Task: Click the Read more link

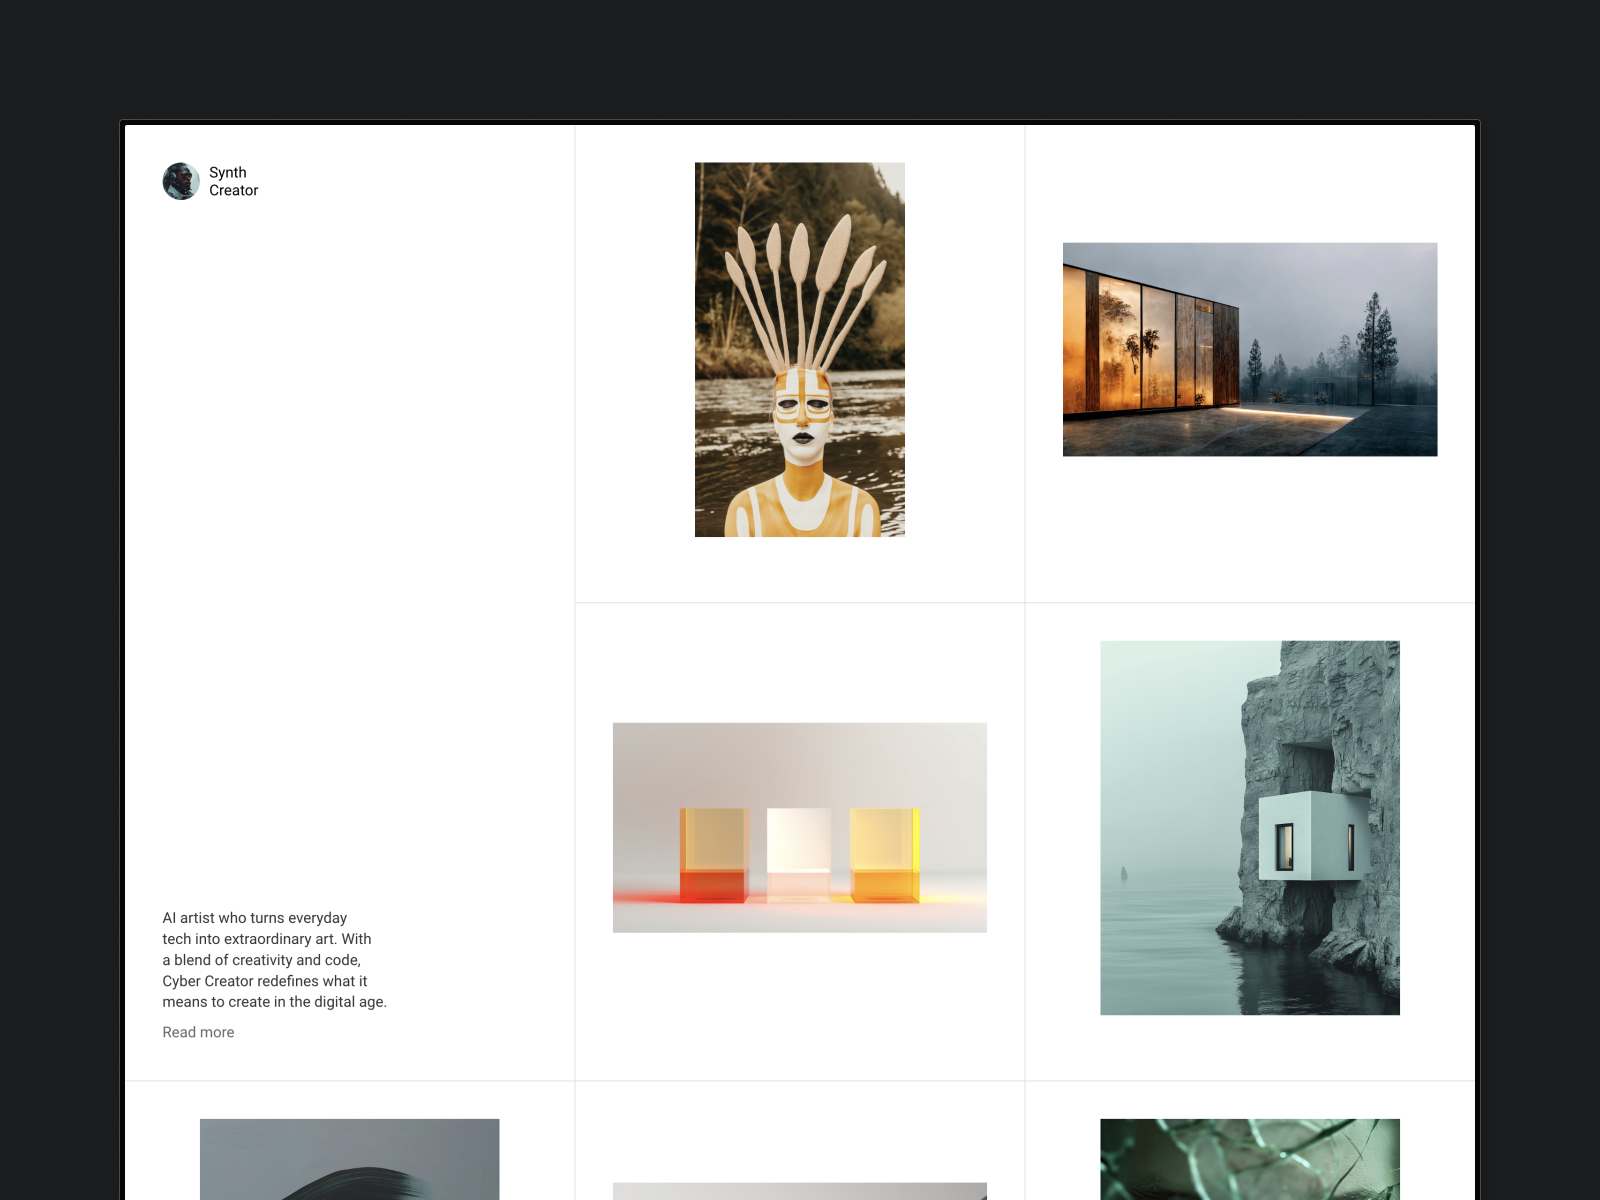Action: 198,1032
